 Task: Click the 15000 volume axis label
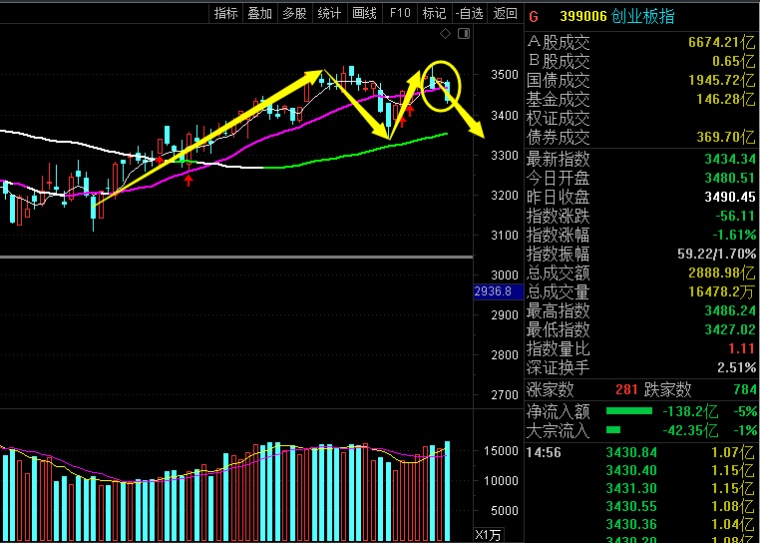[501, 451]
